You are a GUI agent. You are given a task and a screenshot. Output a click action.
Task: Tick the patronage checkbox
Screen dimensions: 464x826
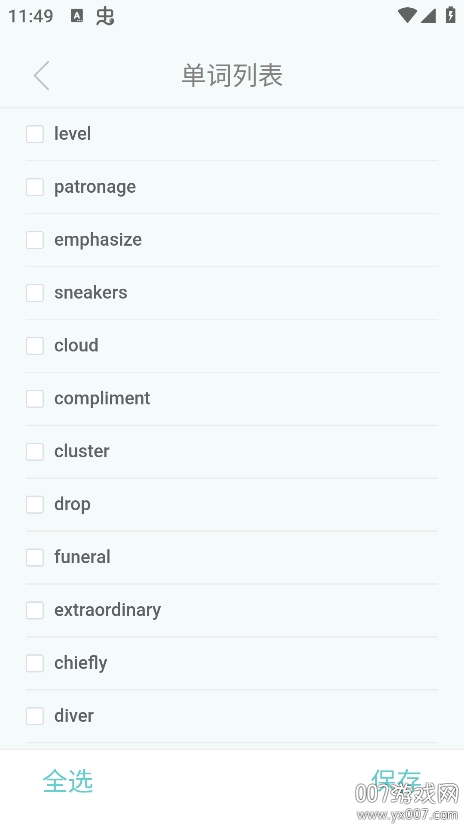(35, 186)
